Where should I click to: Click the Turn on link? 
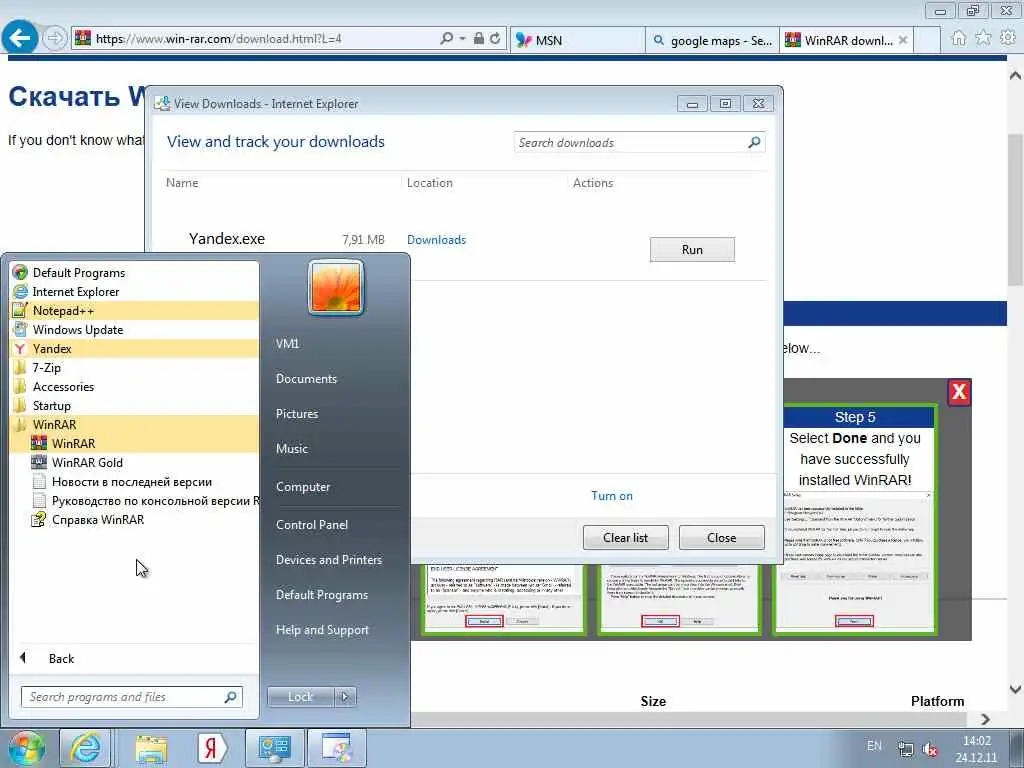click(x=612, y=496)
